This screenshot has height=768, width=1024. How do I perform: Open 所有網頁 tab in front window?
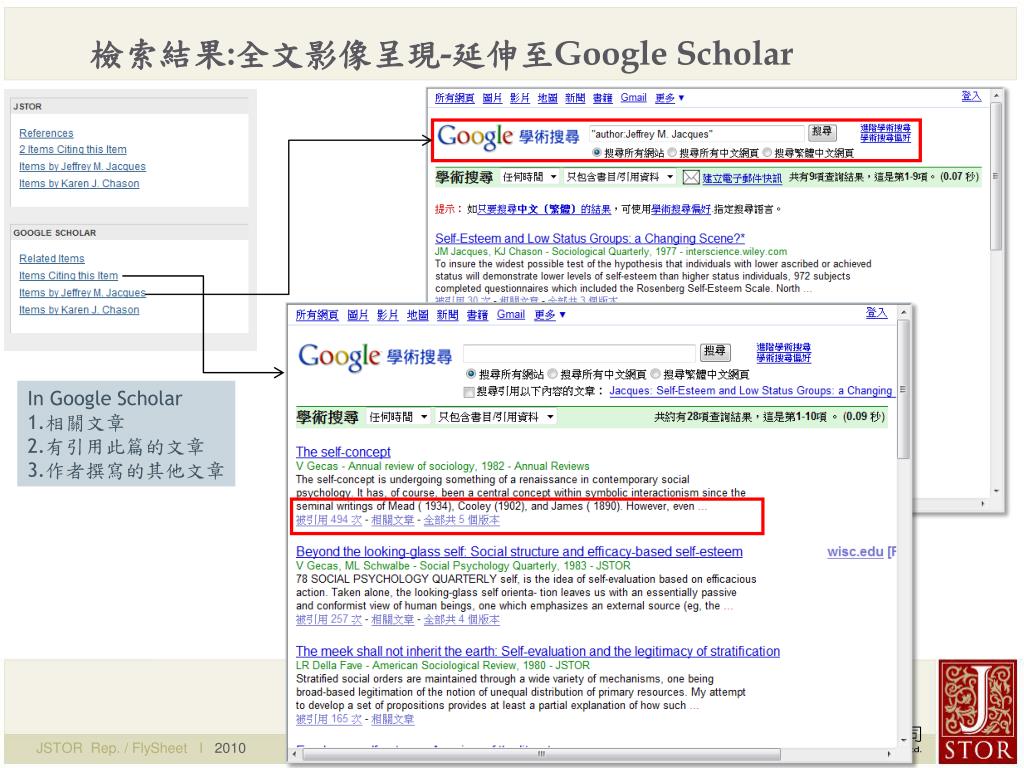pyautogui.click(x=317, y=315)
